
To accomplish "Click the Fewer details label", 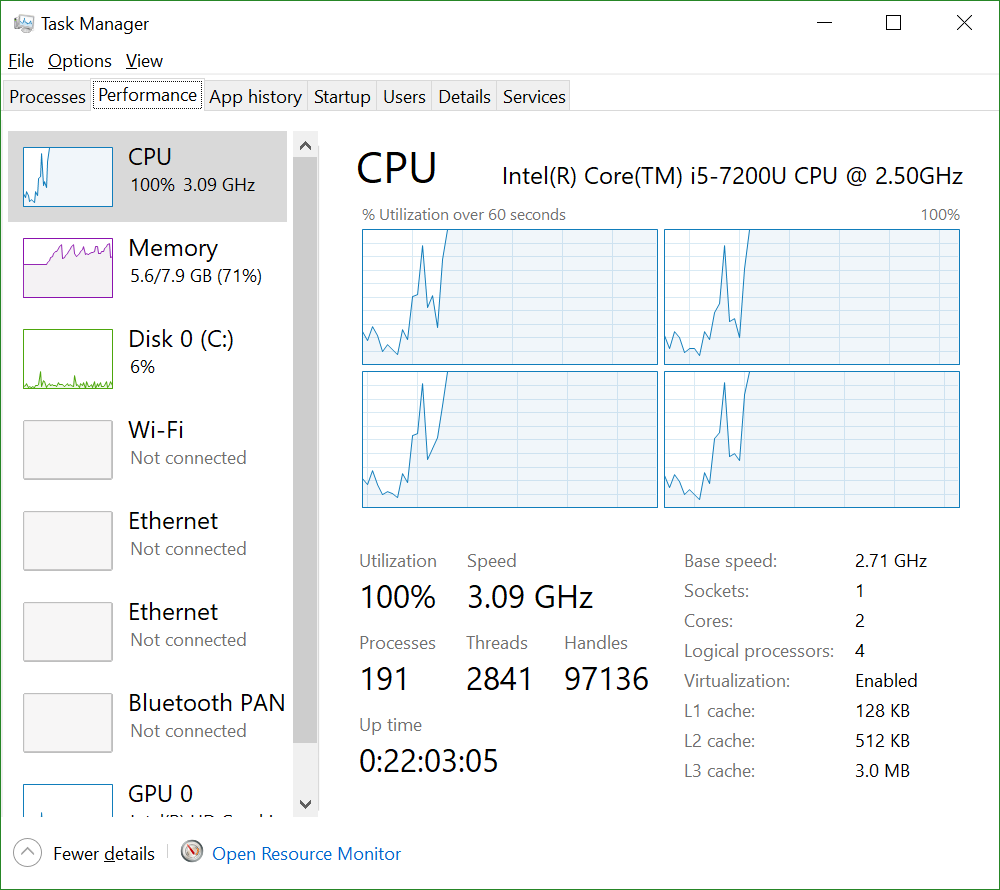I will coord(104,854).
